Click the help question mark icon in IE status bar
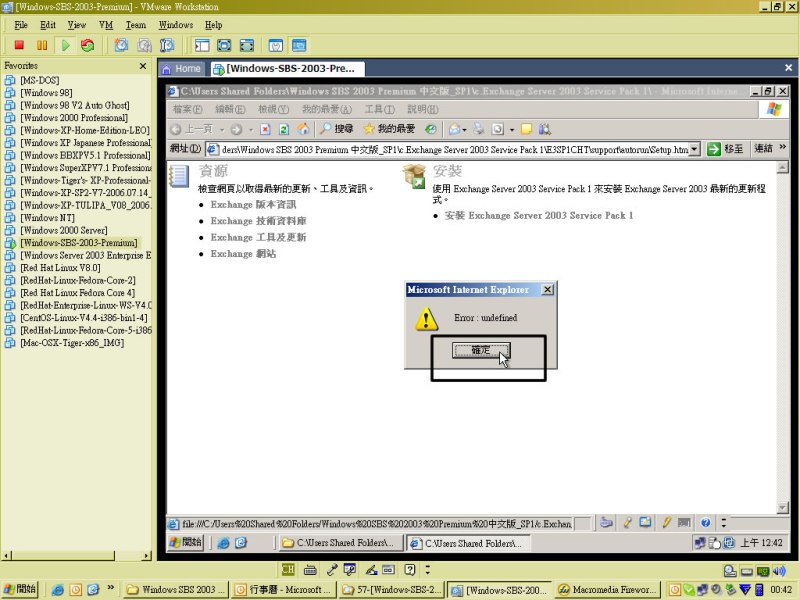800x600 pixels. point(706,522)
